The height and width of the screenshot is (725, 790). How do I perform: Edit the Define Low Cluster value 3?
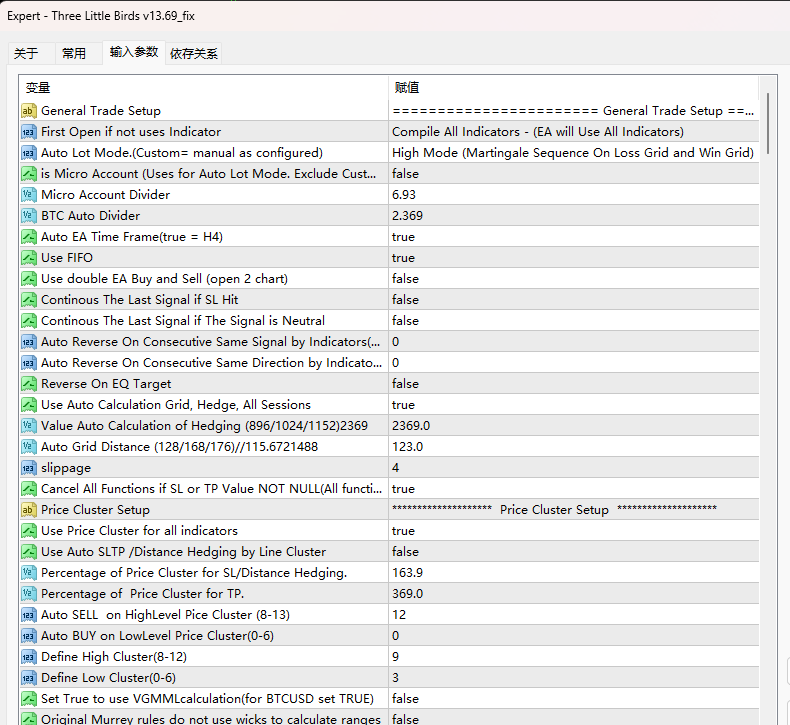click(574, 678)
